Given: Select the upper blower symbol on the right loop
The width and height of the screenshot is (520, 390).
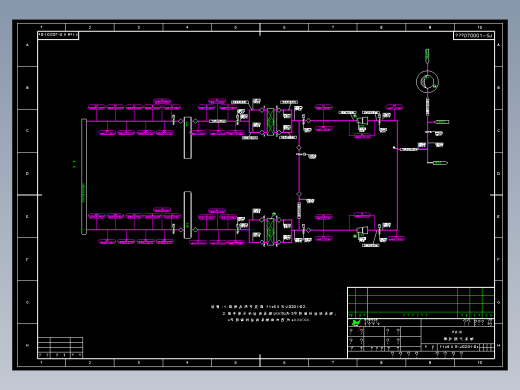Looking at the screenshot, I should point(363,120).
